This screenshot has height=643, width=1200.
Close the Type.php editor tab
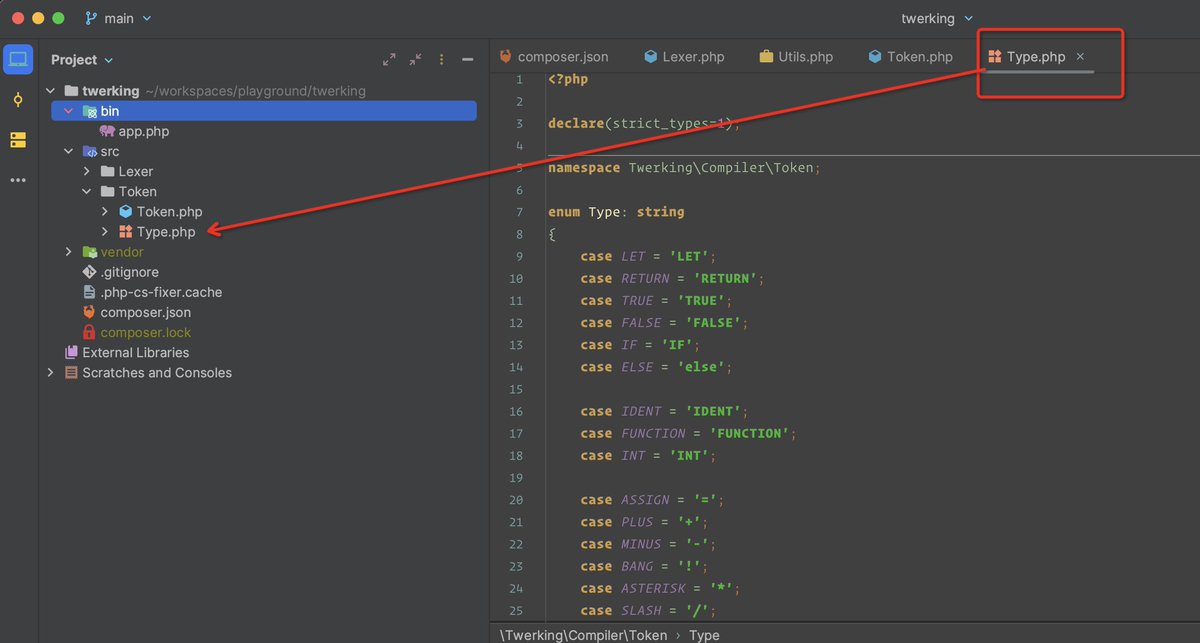pos(1080,57)
